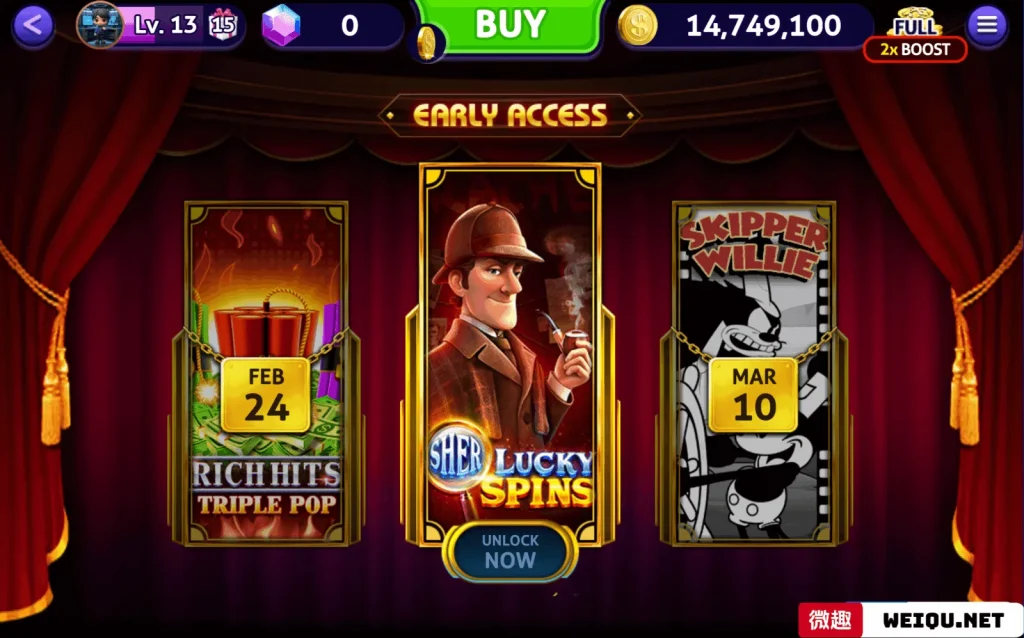The image size is (1024, 638).
Task: Click the purple gem icon
Action: tap(281, 26)
